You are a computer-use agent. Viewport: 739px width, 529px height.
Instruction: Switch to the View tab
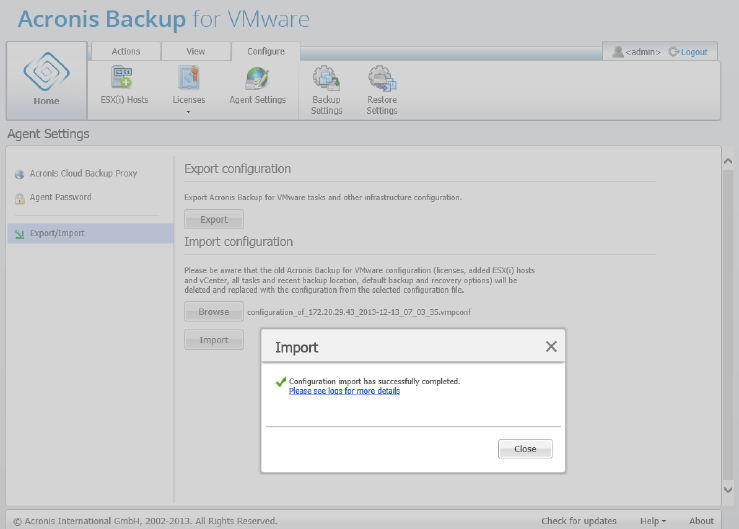tap(196, 51)
